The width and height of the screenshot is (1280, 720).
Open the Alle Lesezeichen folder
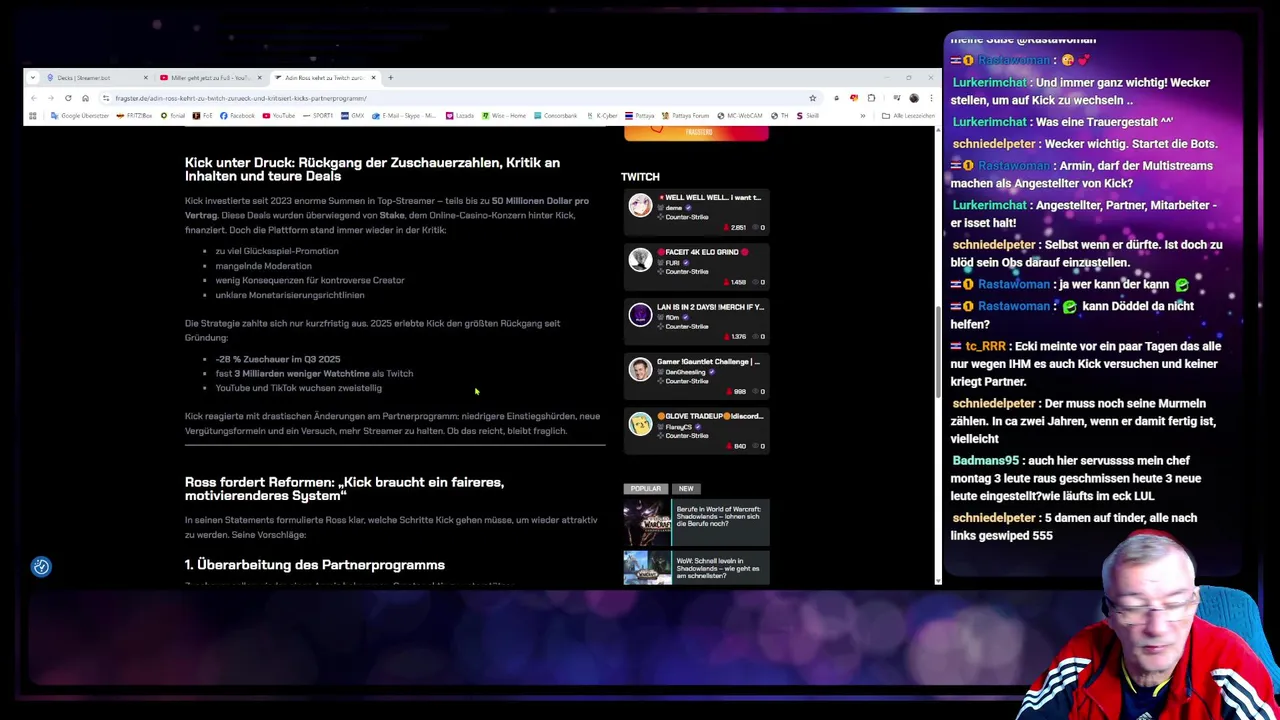(908, 116)
